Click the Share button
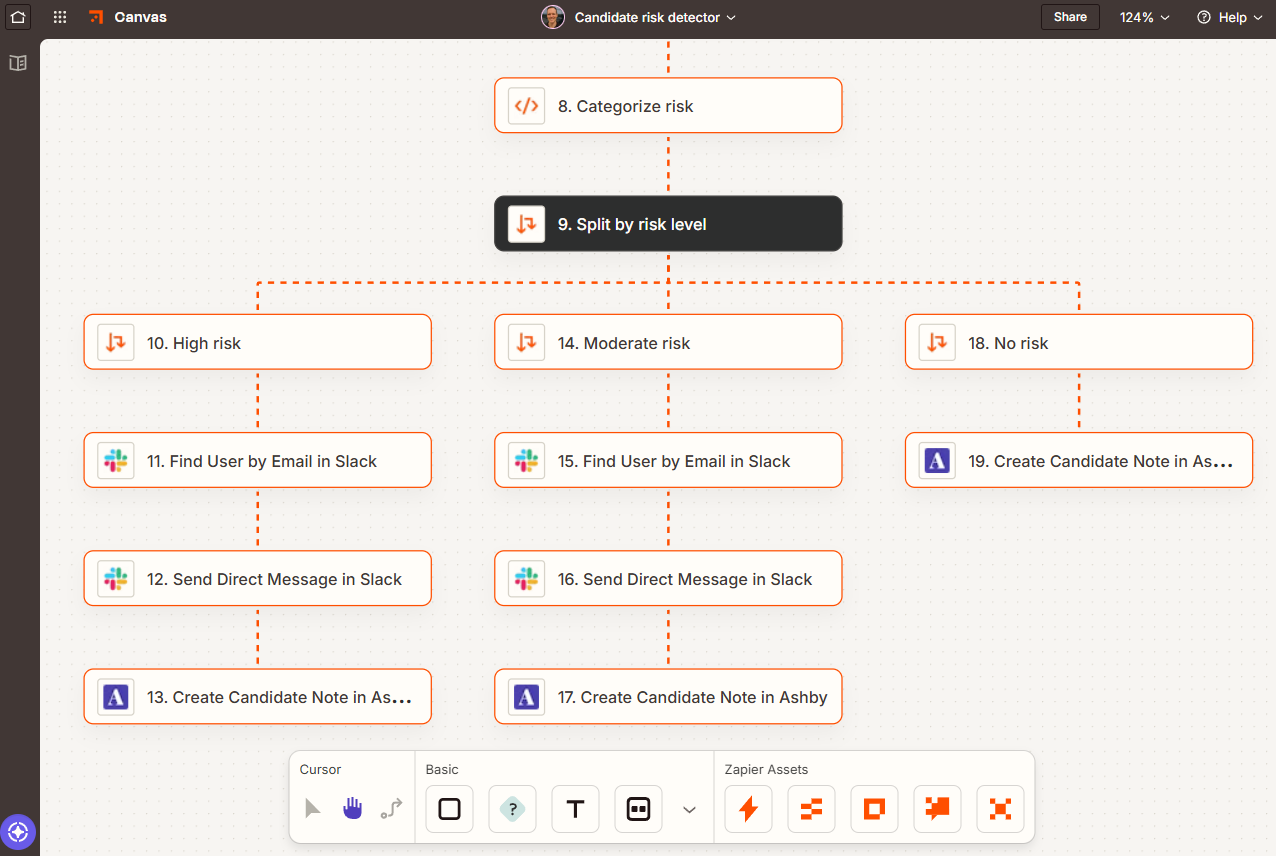This screenshot has width=1276, height=856. click(1070, 17)
